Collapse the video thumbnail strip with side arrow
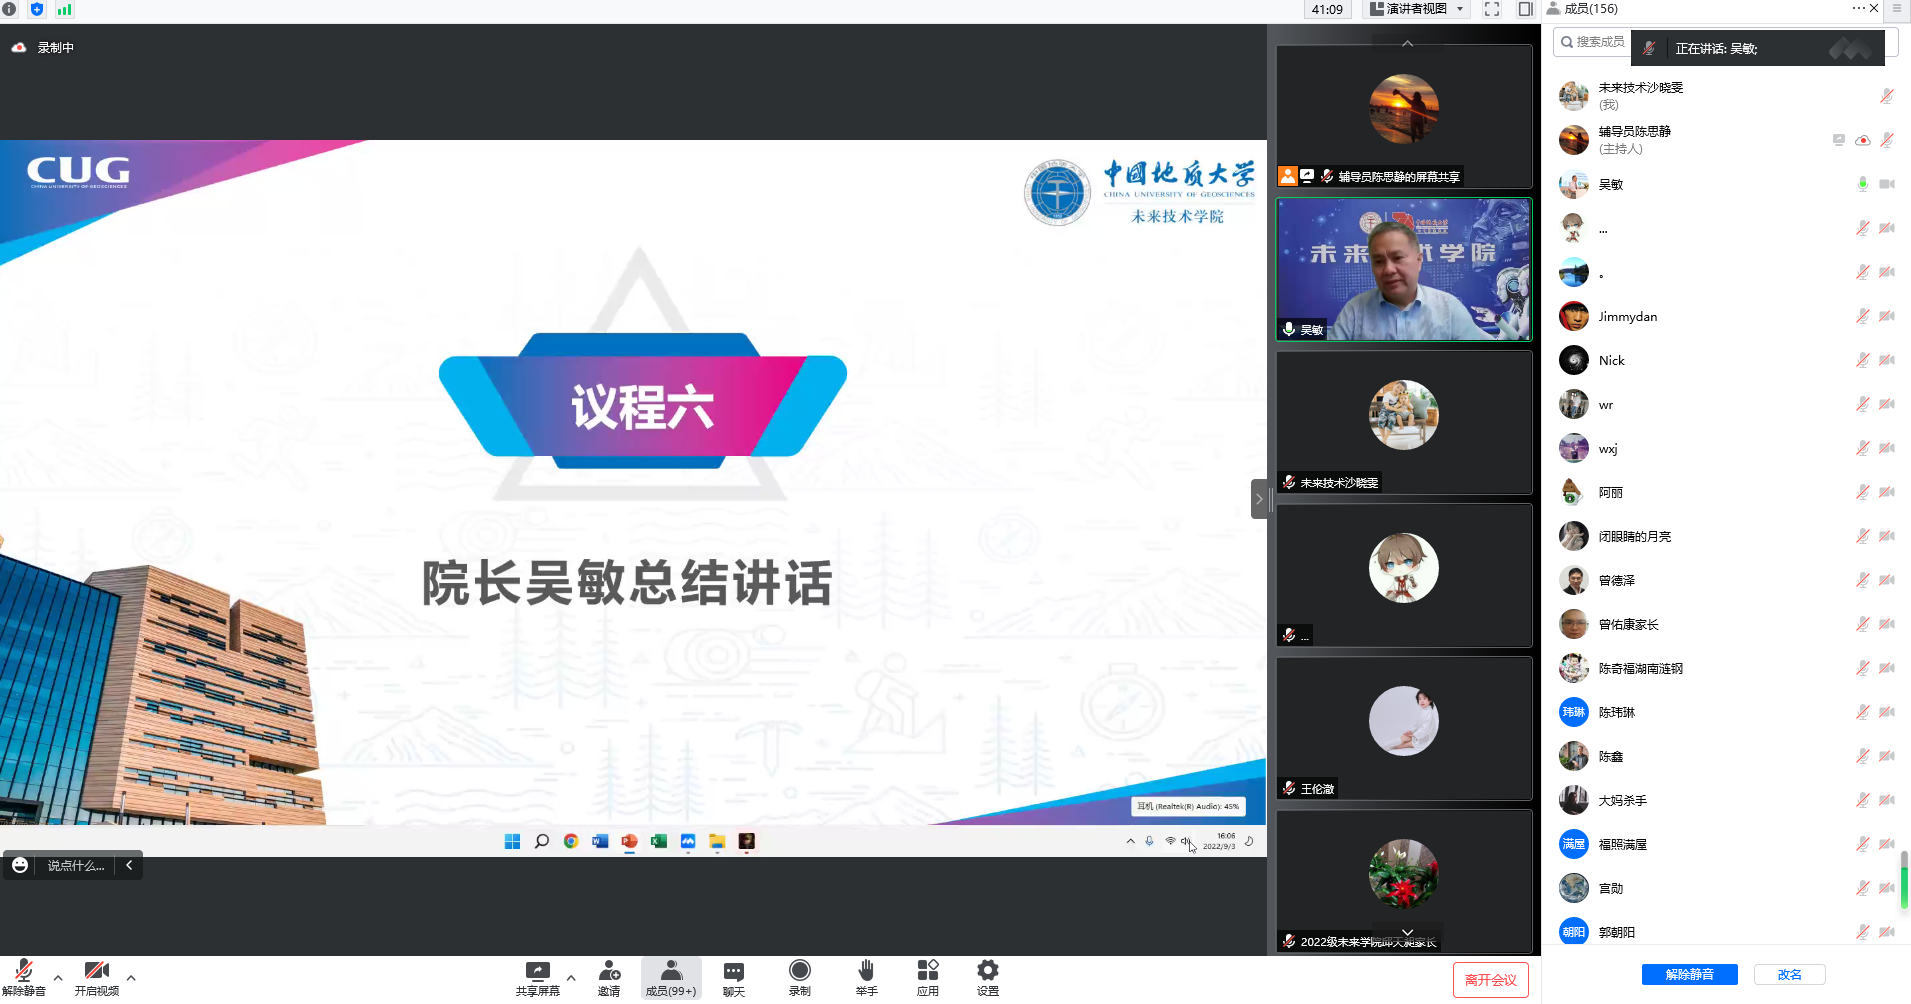This screenshot has height=1004, width=1911. [x=1259, y=498]
